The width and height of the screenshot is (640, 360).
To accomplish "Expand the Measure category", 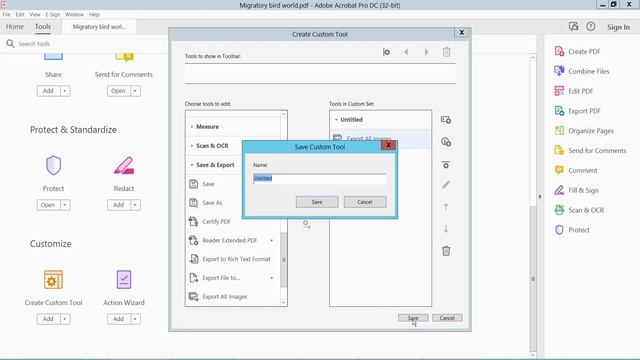I will [x=192, y=127].
